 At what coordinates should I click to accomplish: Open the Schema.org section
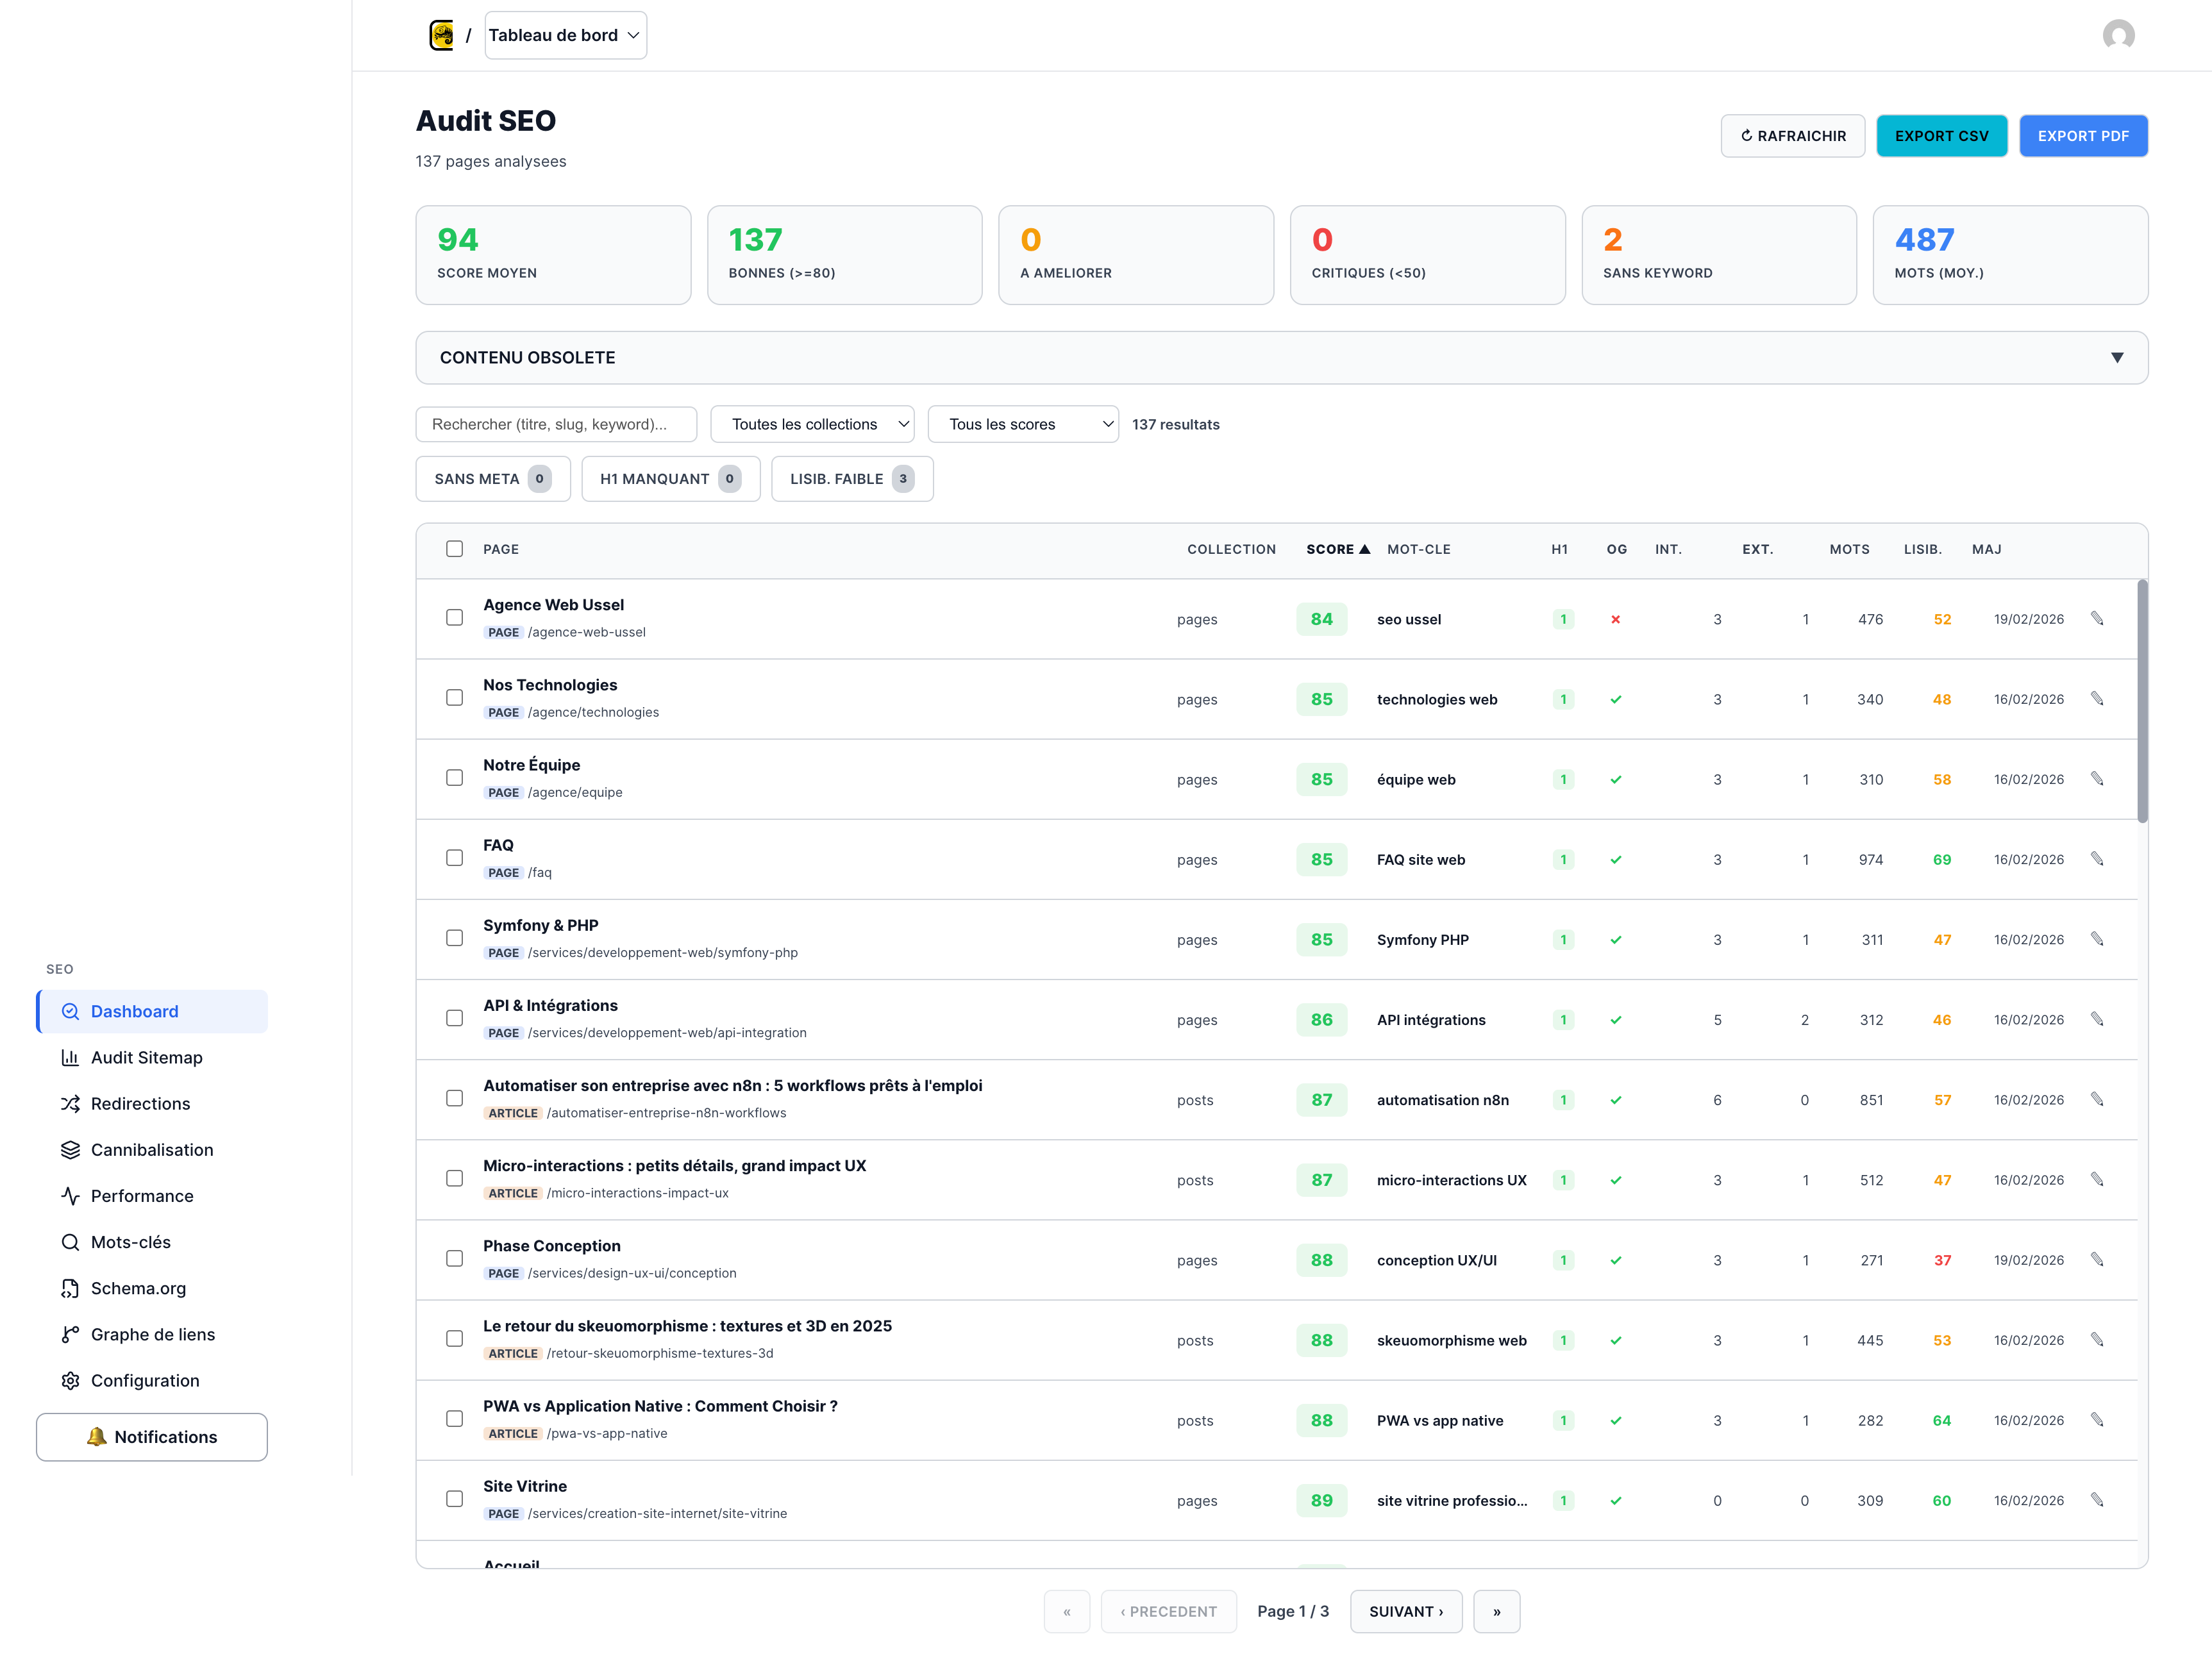[138, 1288]
